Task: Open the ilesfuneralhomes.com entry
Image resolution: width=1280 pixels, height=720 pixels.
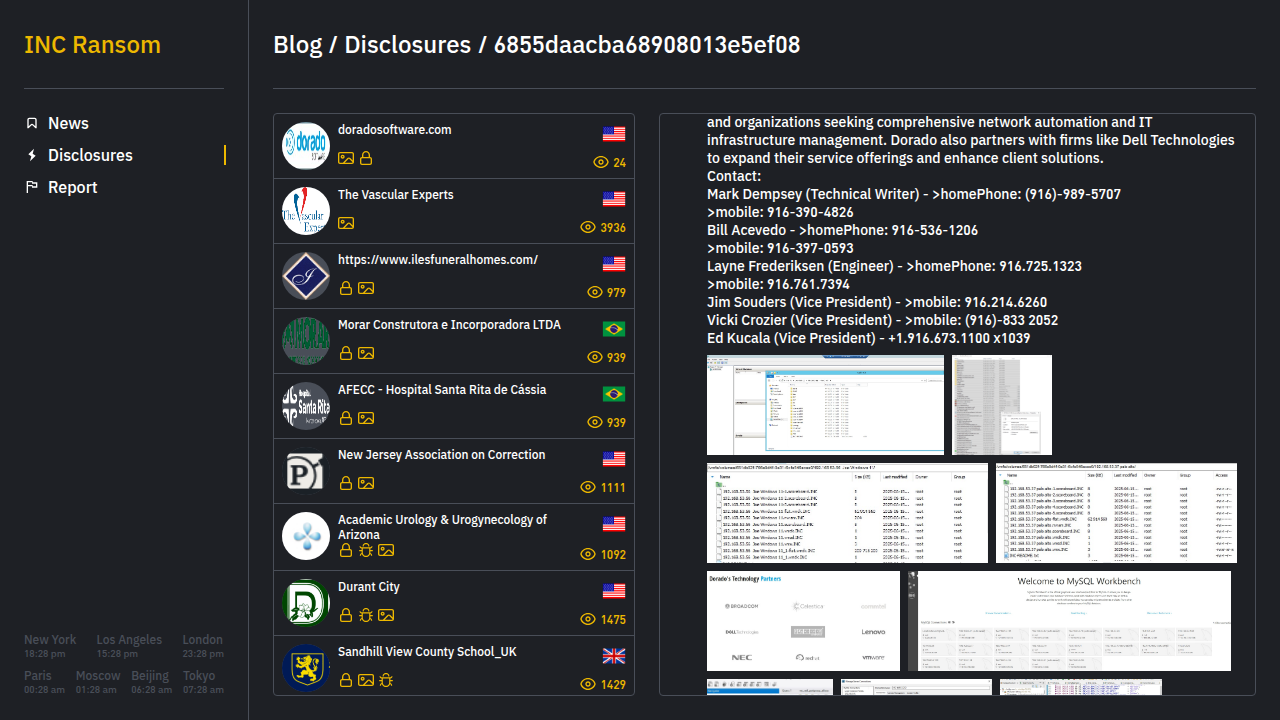Action: (x=454, y=276)
